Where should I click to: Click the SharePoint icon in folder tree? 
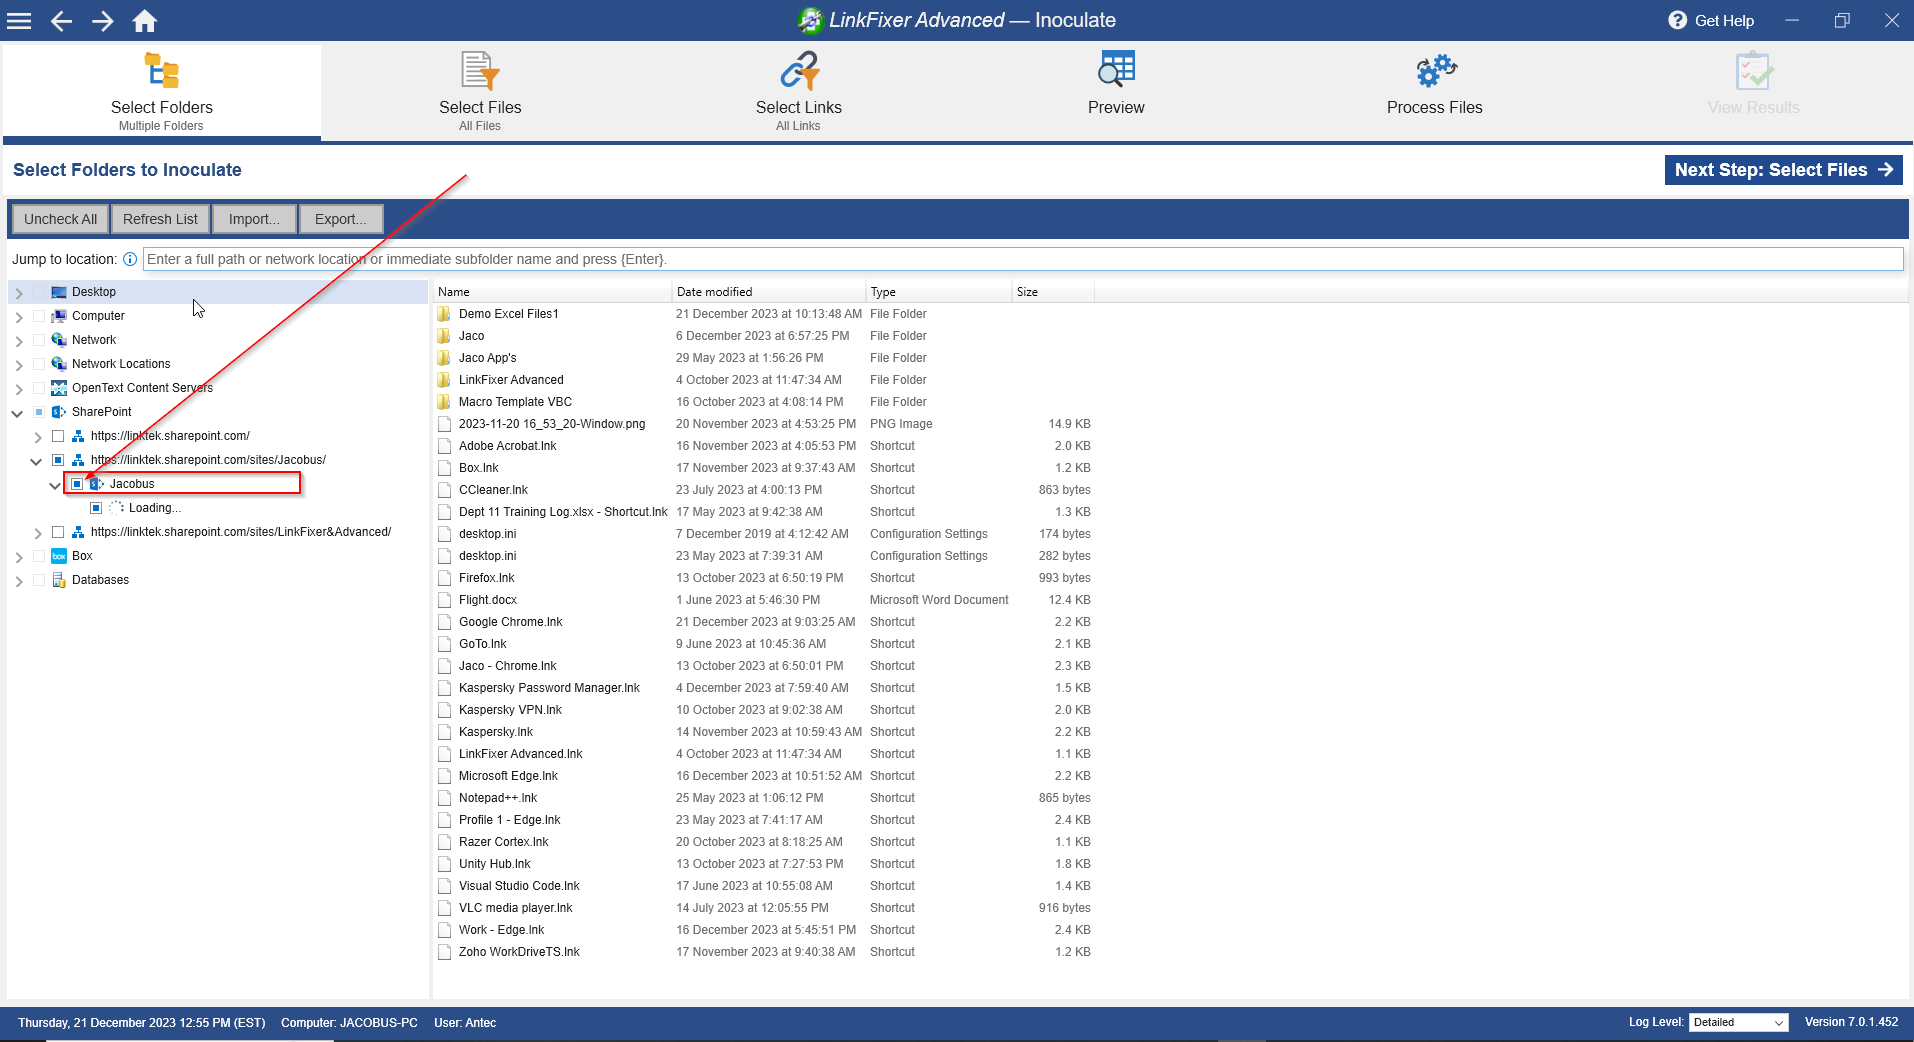point(59,412)
